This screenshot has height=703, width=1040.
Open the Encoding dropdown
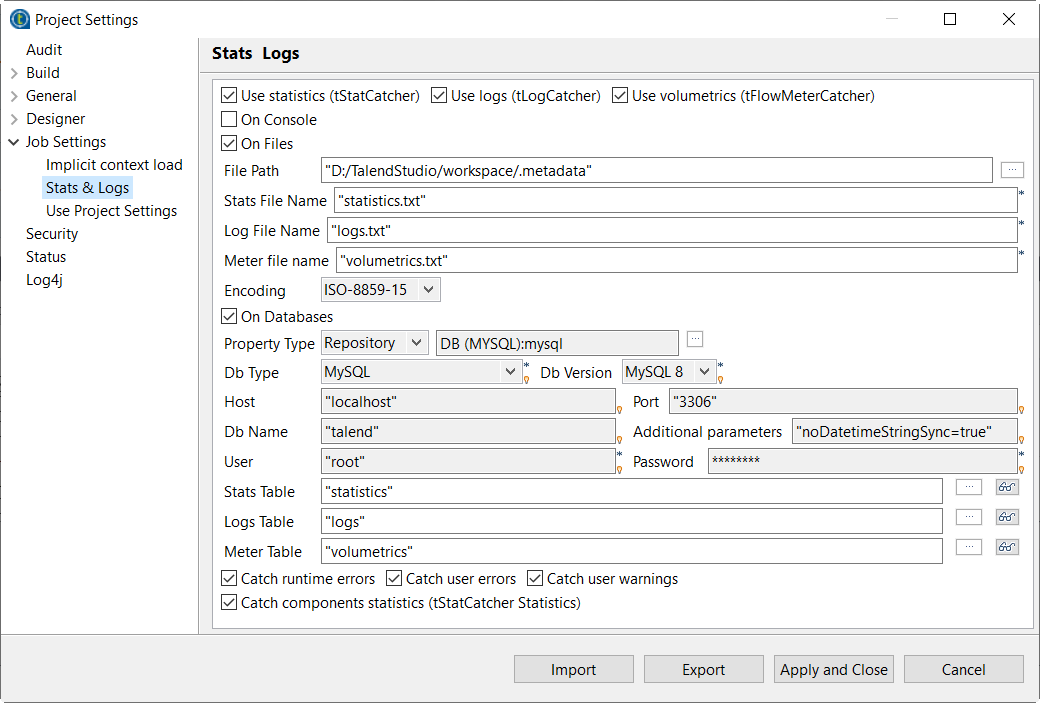tap(380, 290)
